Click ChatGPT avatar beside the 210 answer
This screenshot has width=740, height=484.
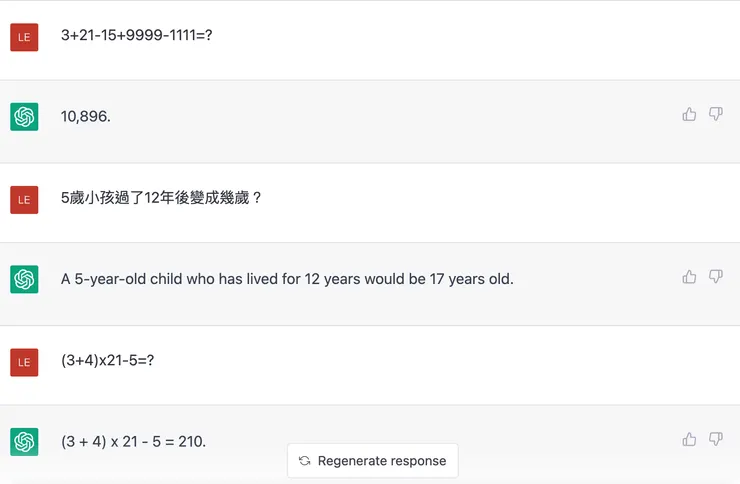click(24, 441)
